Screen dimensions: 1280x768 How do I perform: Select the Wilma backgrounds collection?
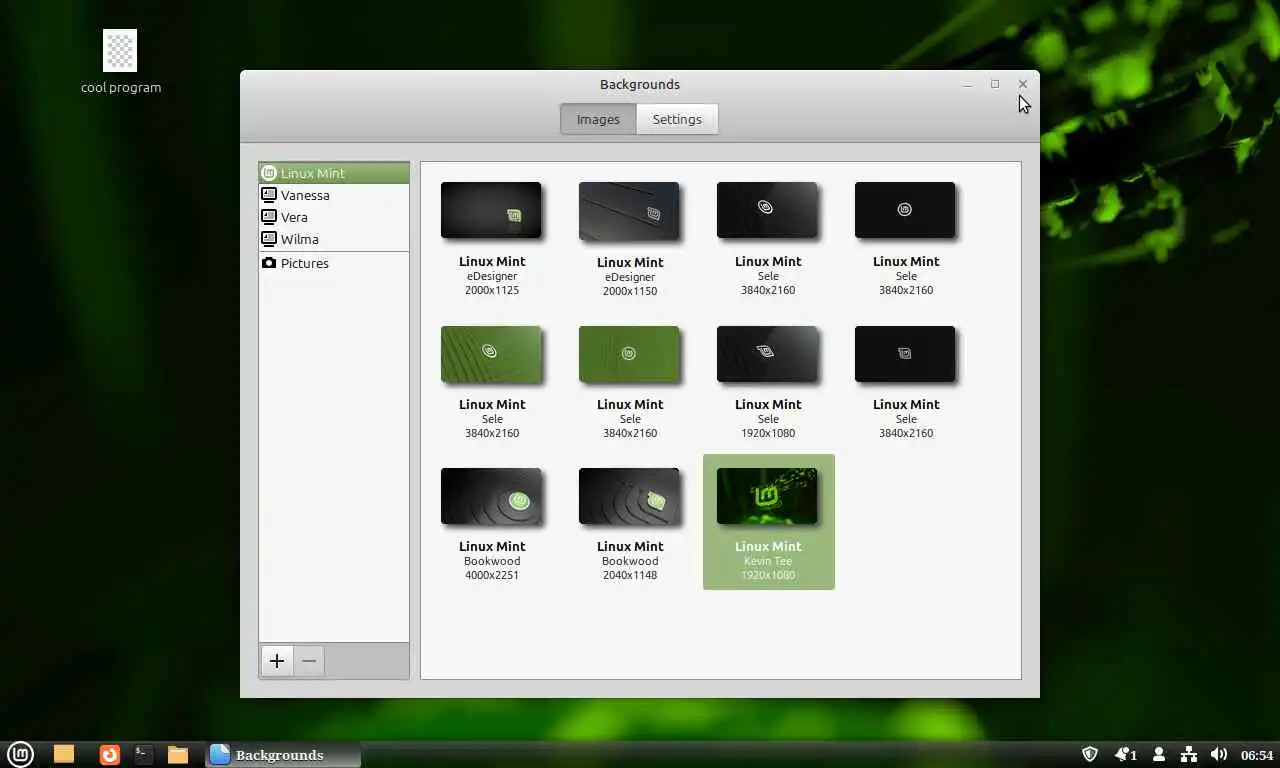pos(334,239)
